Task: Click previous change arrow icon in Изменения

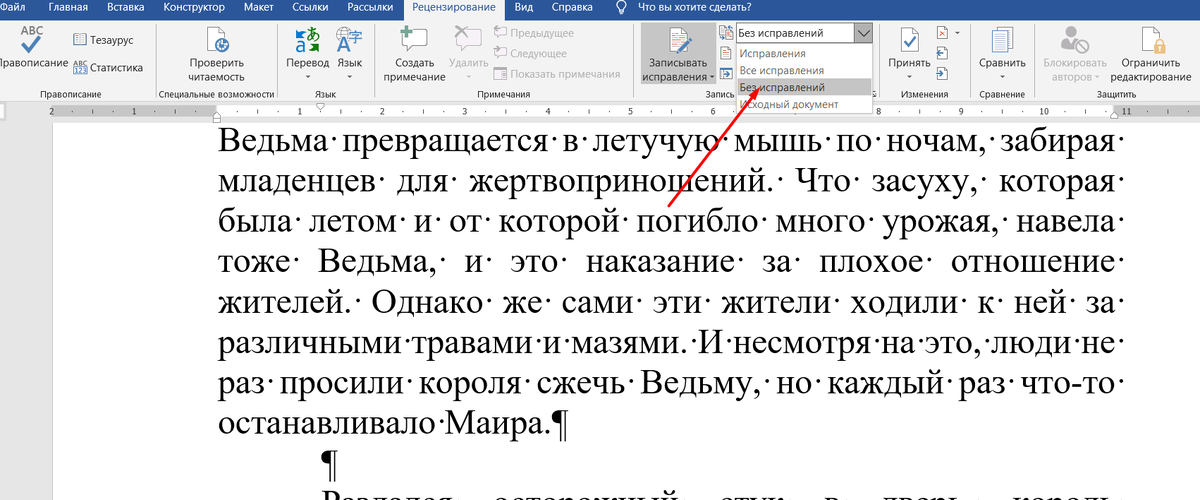Action: [x=942, y=53]
